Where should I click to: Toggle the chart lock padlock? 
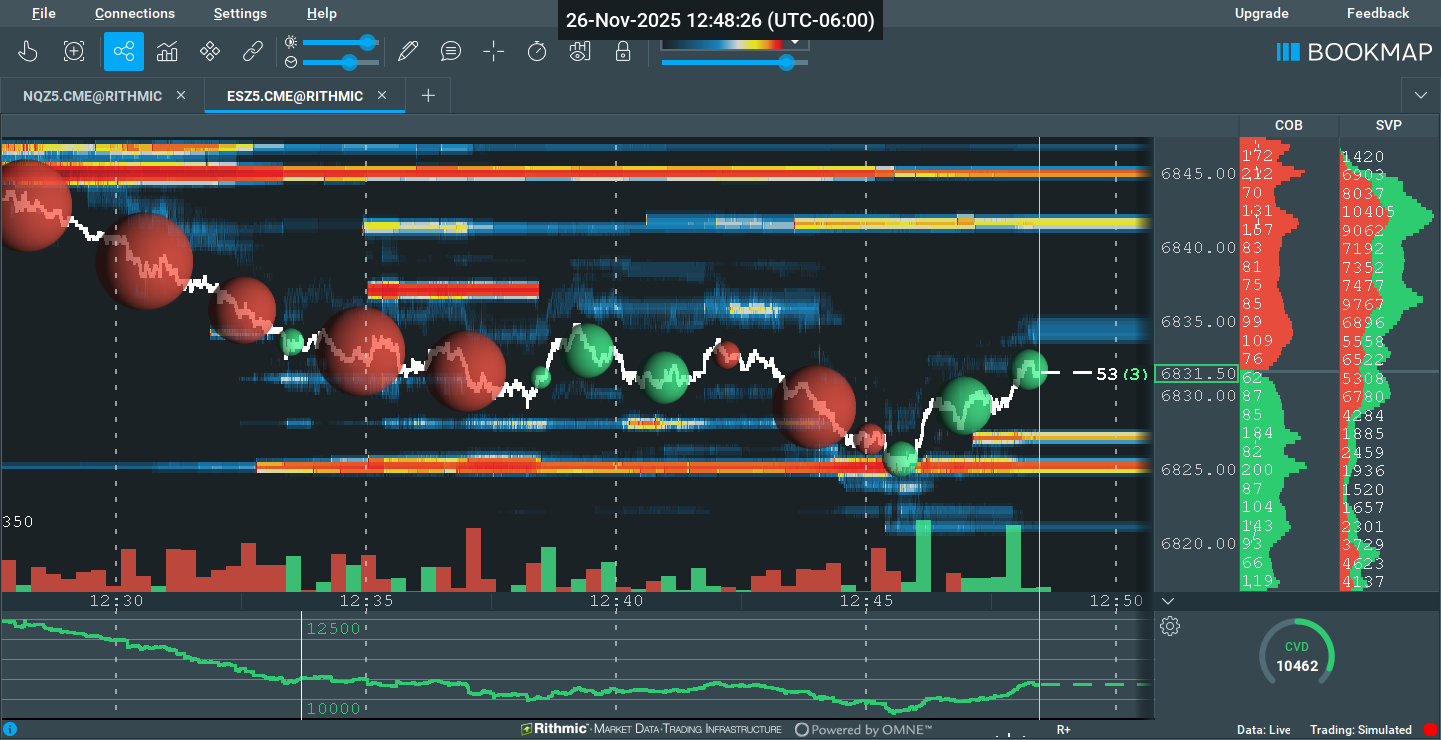click(x=623, y=51)
